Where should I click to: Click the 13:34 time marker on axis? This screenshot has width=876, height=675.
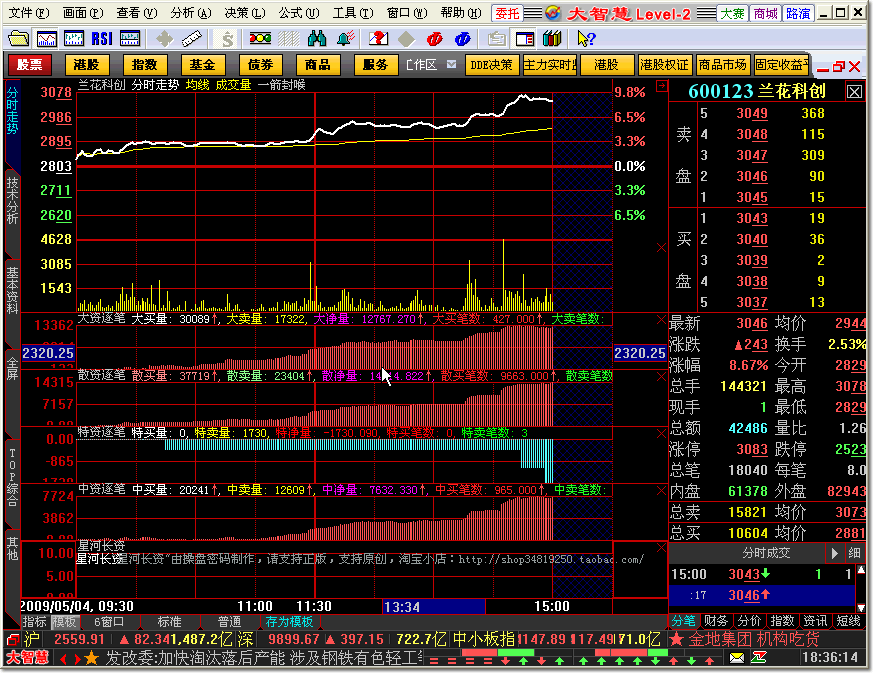point(434,607)
